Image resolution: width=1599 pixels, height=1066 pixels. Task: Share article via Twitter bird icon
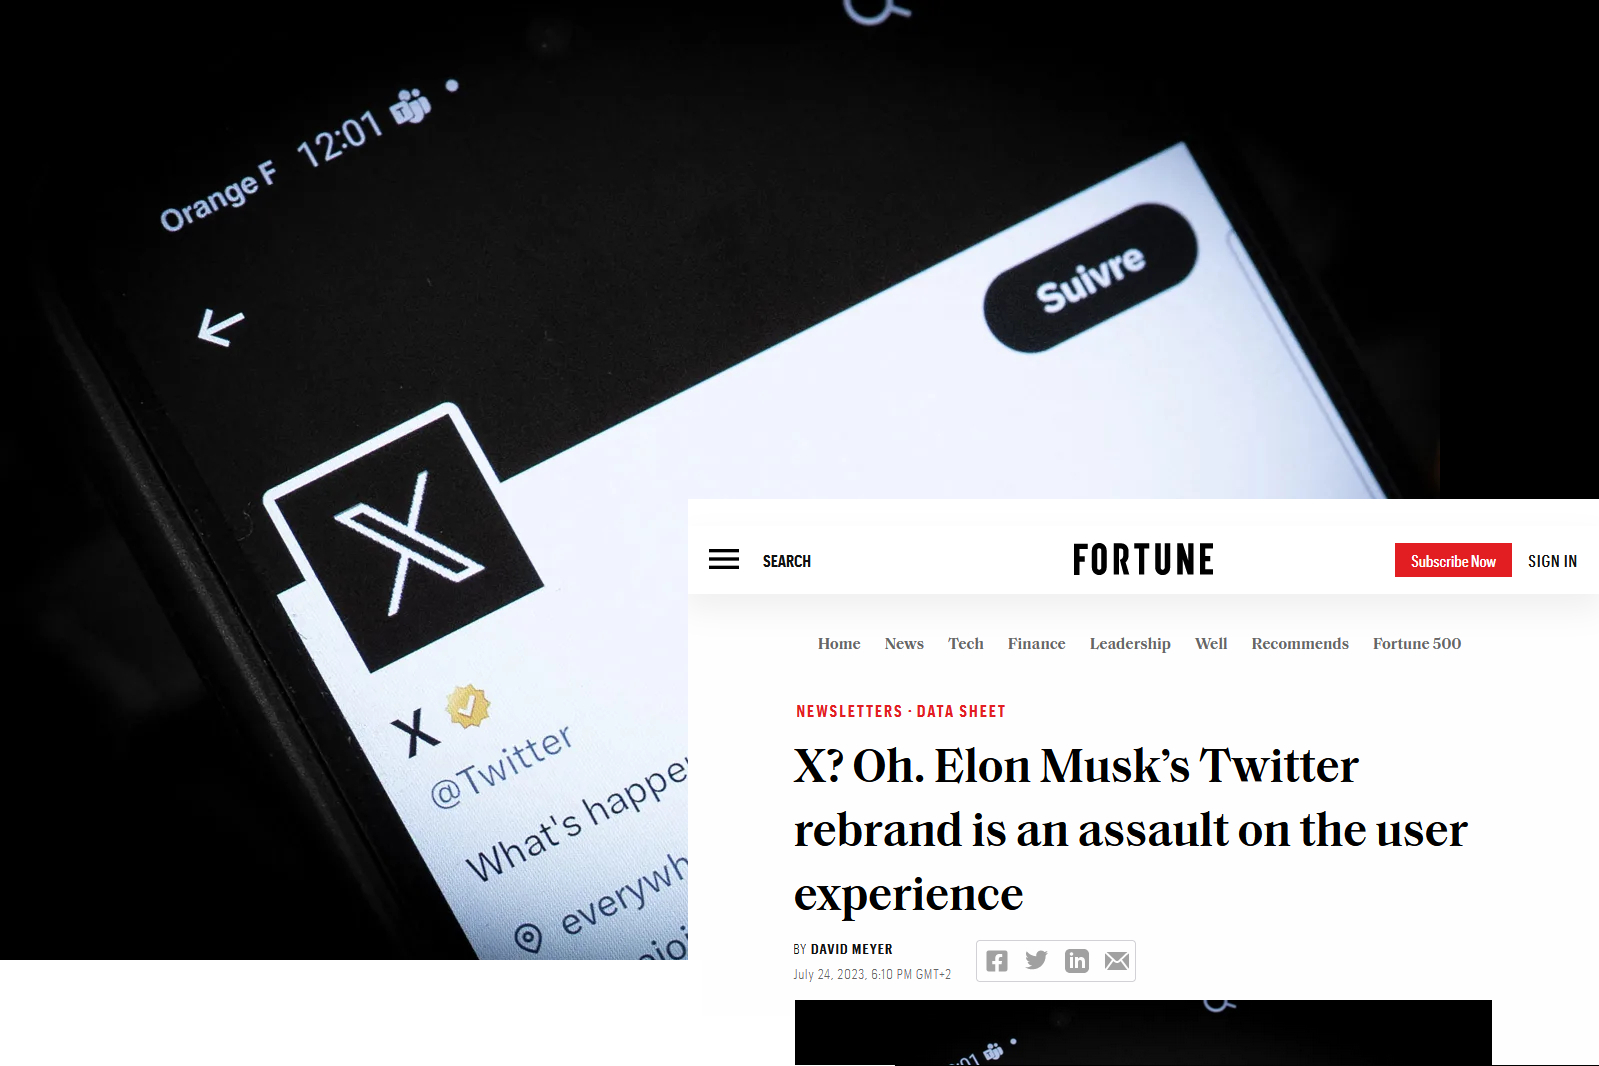coord(1037,961)
